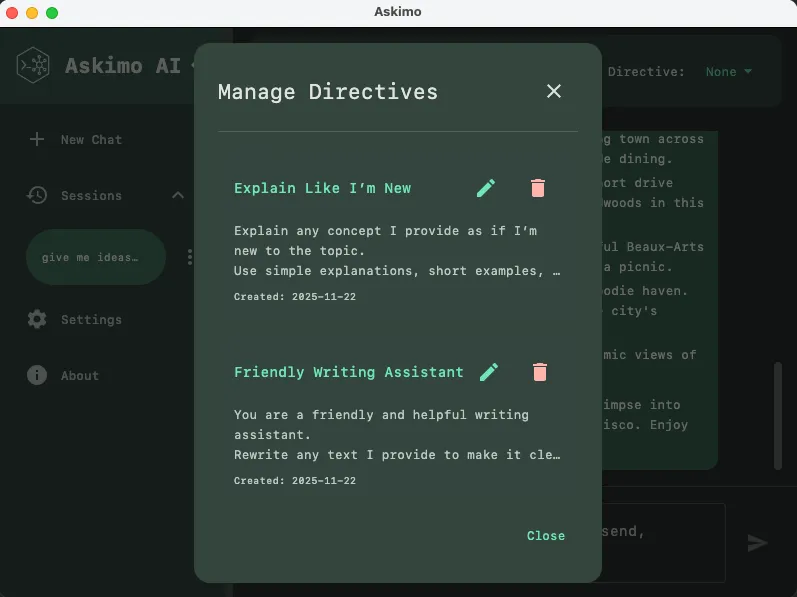Open options menu for 'give me ideas…' session
797x597 pixels.
coord(190,257)
